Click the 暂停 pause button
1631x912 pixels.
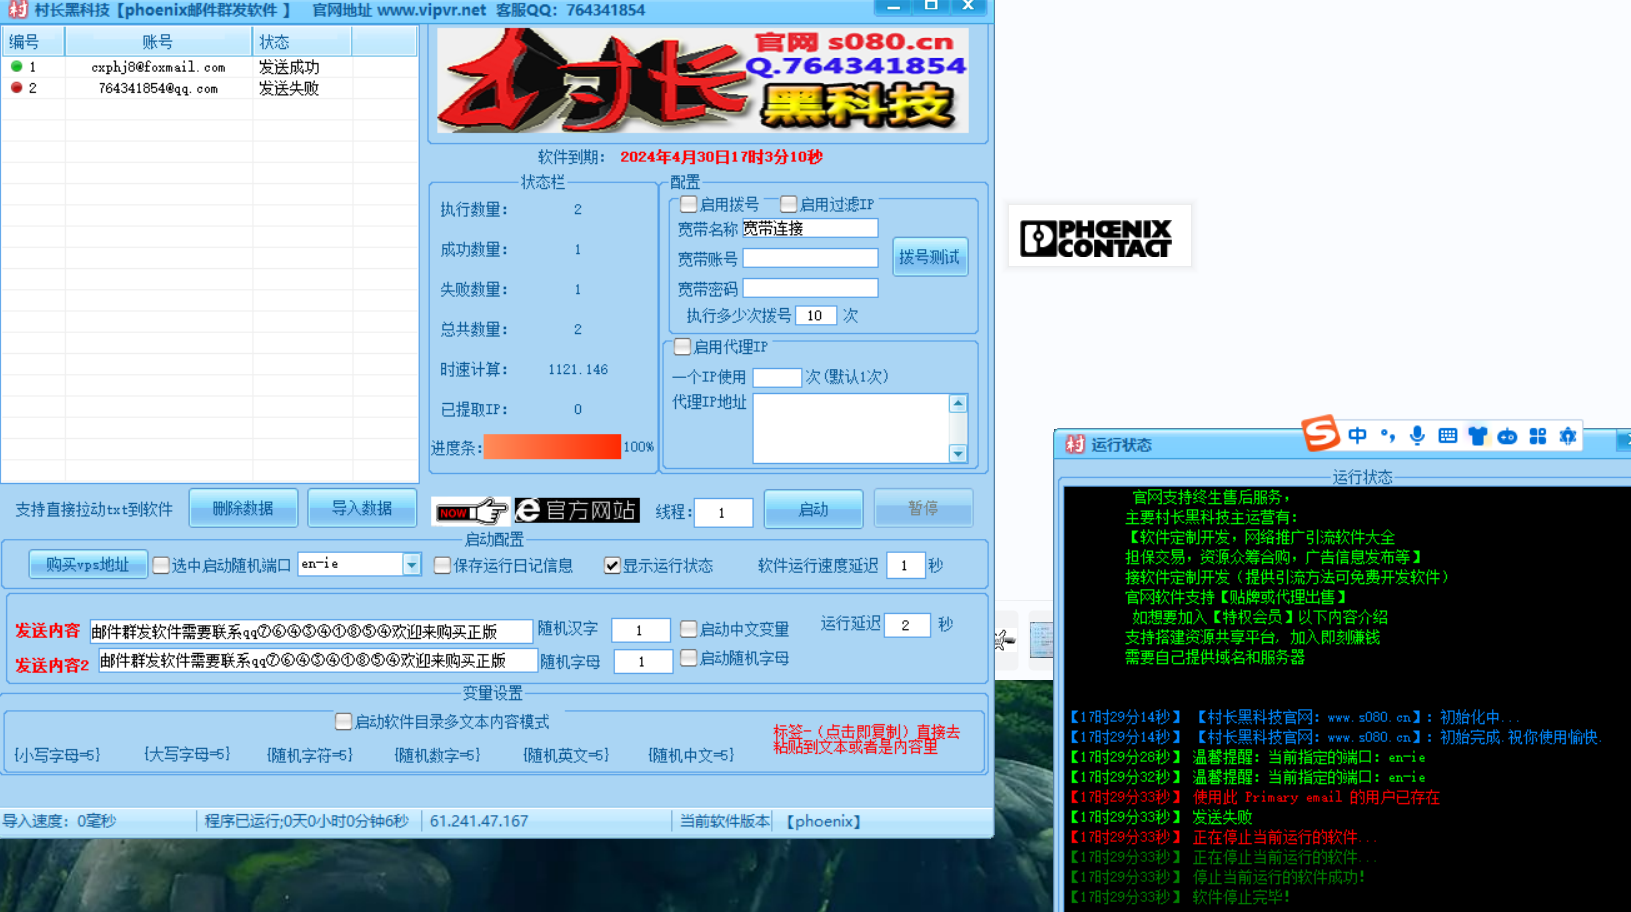coord(923,508)
